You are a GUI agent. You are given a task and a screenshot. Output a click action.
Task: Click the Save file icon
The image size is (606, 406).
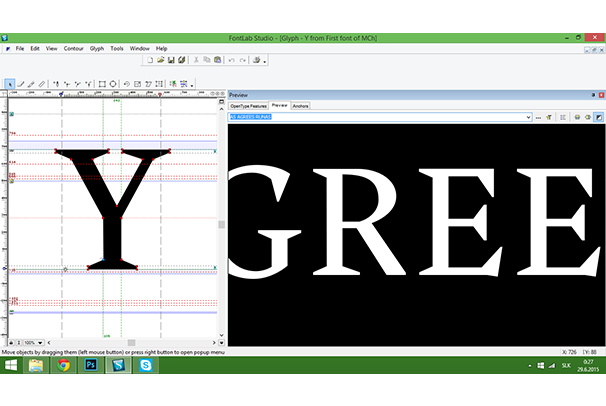coord(172,60)
